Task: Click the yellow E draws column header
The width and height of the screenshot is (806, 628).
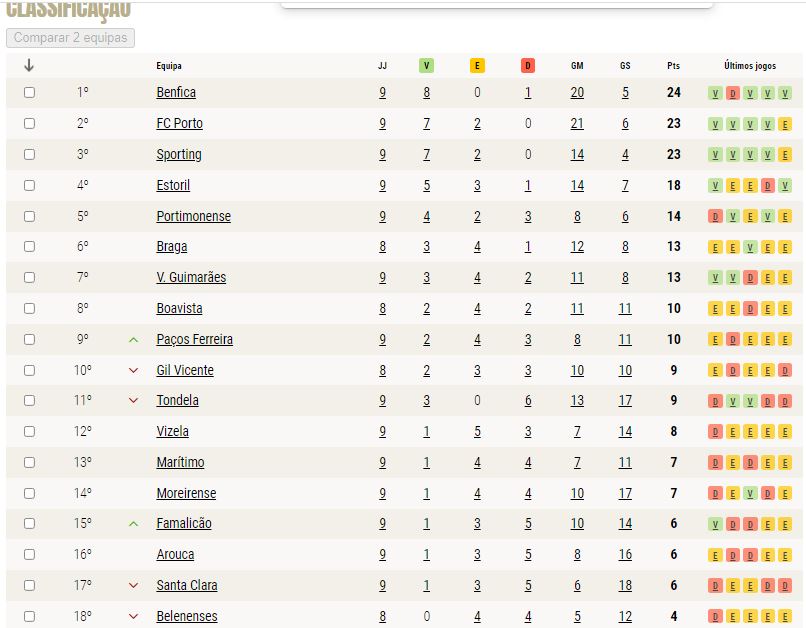Action: tap(477, 65)
